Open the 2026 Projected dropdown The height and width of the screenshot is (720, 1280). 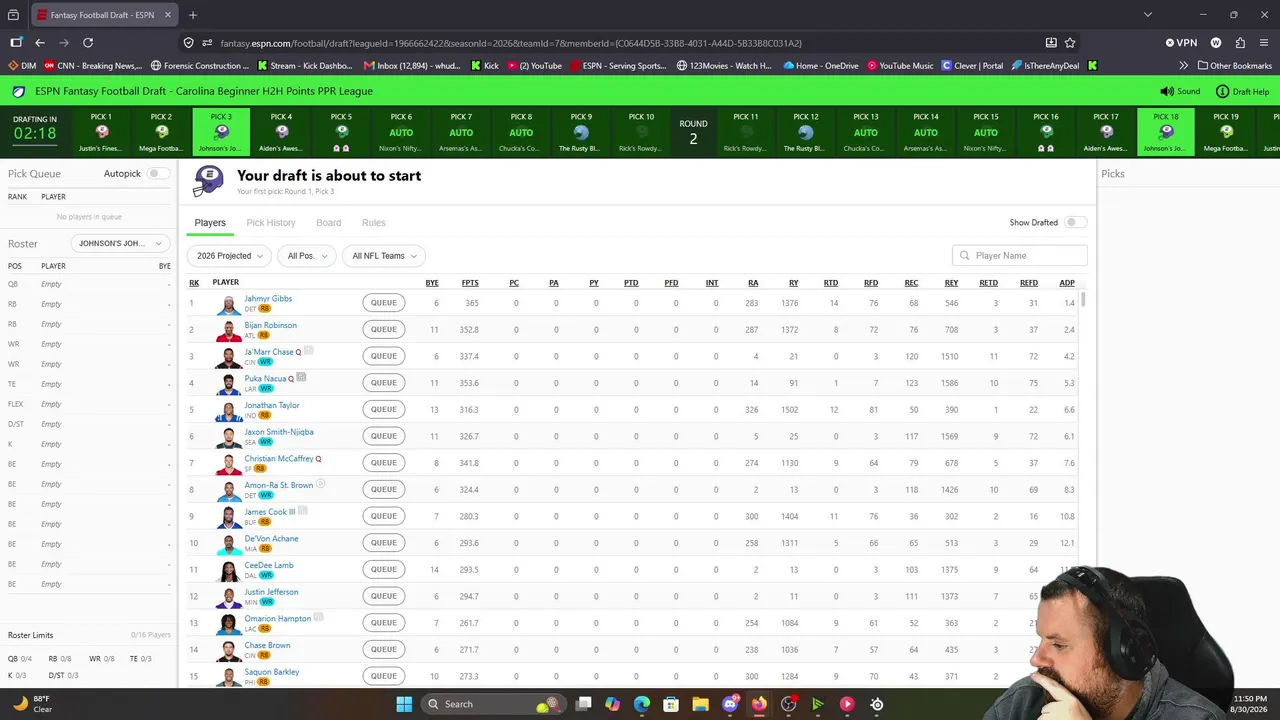[x=231, y=256]
